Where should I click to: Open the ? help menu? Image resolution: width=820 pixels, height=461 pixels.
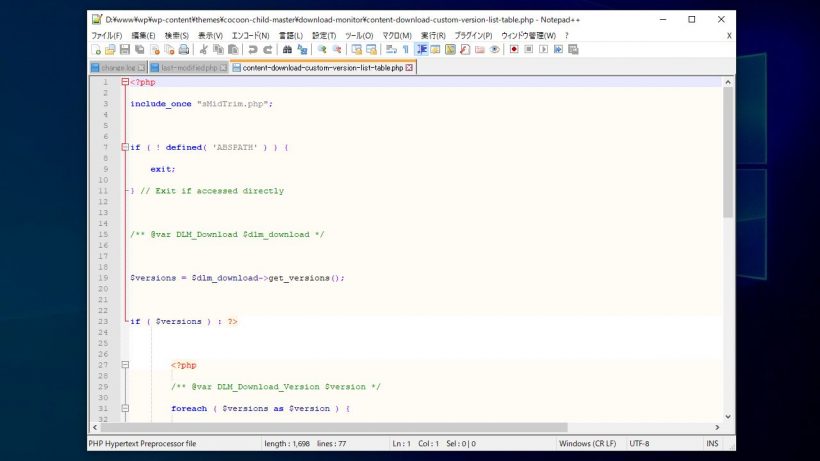[x=566, y=36]
